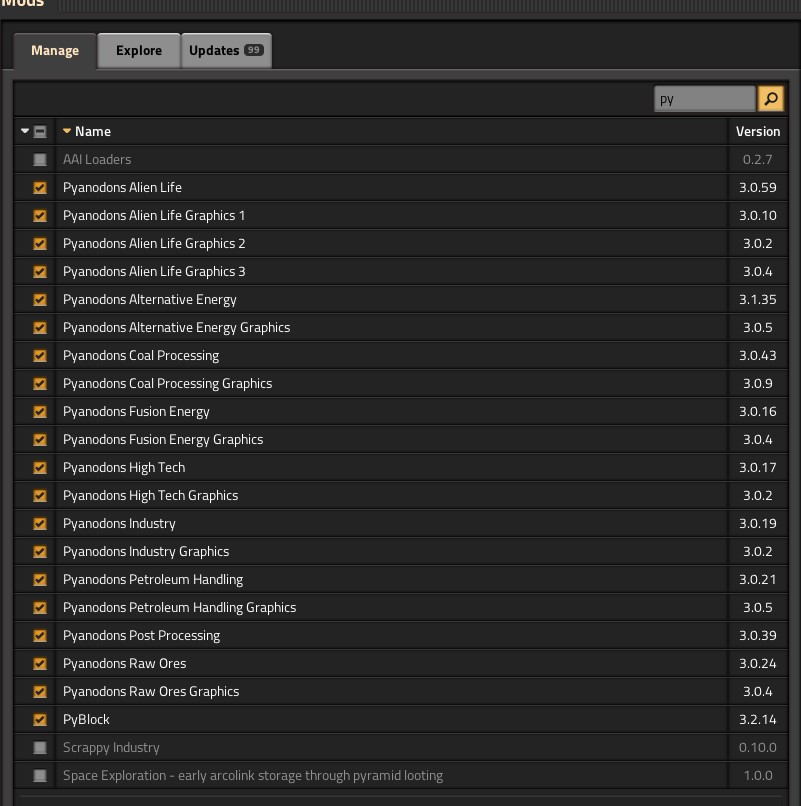Toggle Pyanodons Alternative Energy Graphics checkbox

40,327
